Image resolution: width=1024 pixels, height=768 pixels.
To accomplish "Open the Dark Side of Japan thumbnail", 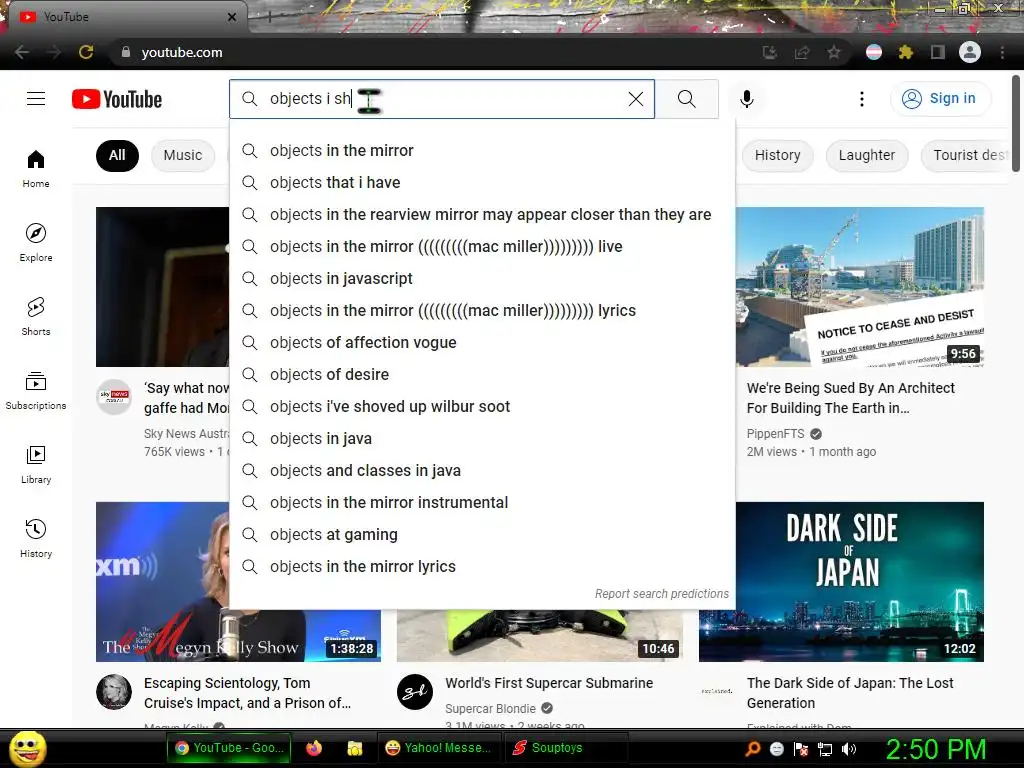I will (x=841, y=582).
